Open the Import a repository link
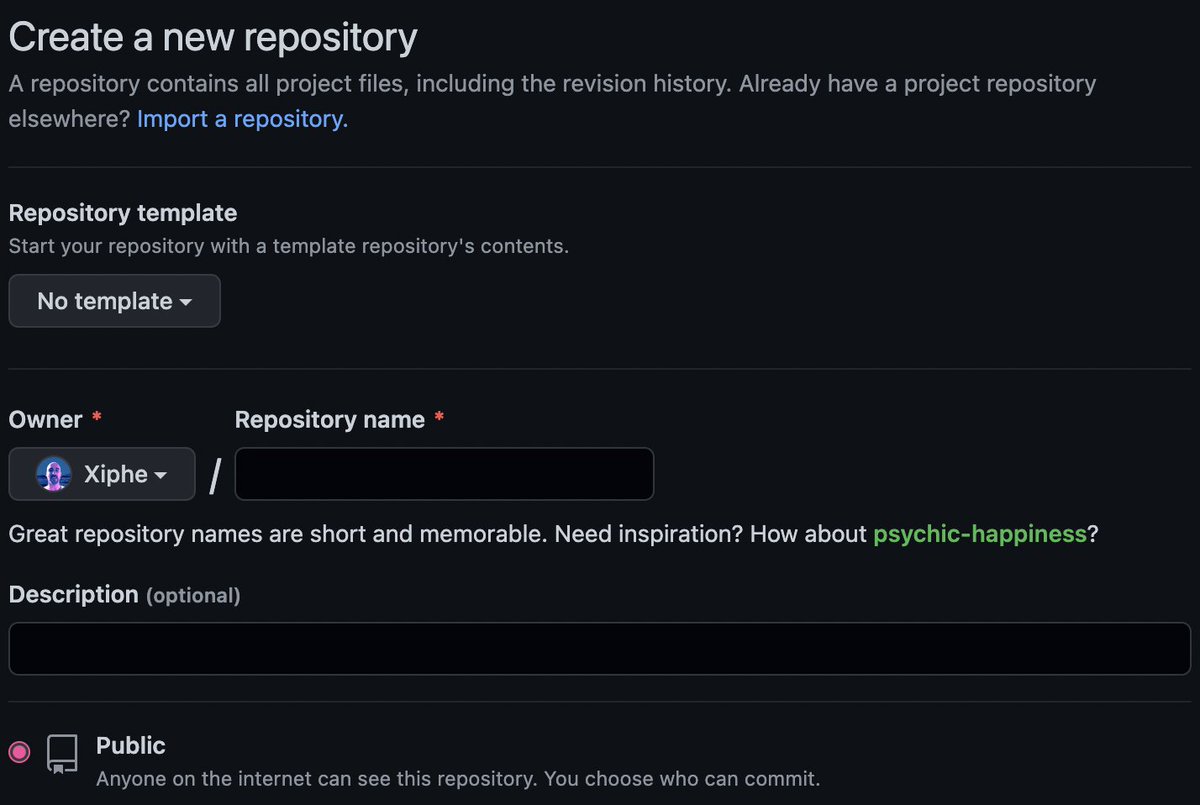 [242, 119]
